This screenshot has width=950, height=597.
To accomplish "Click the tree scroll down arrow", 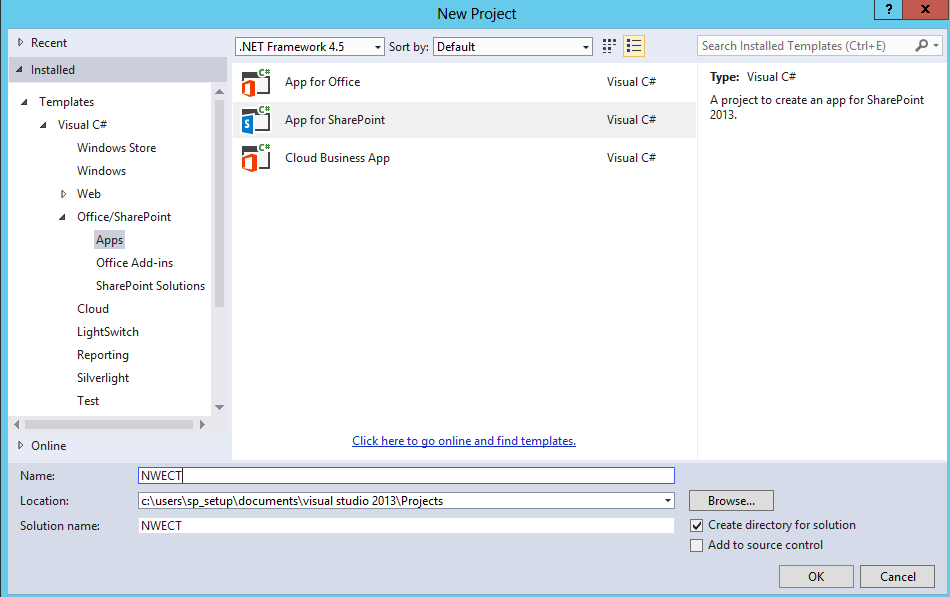I will (x=219, y=407).
